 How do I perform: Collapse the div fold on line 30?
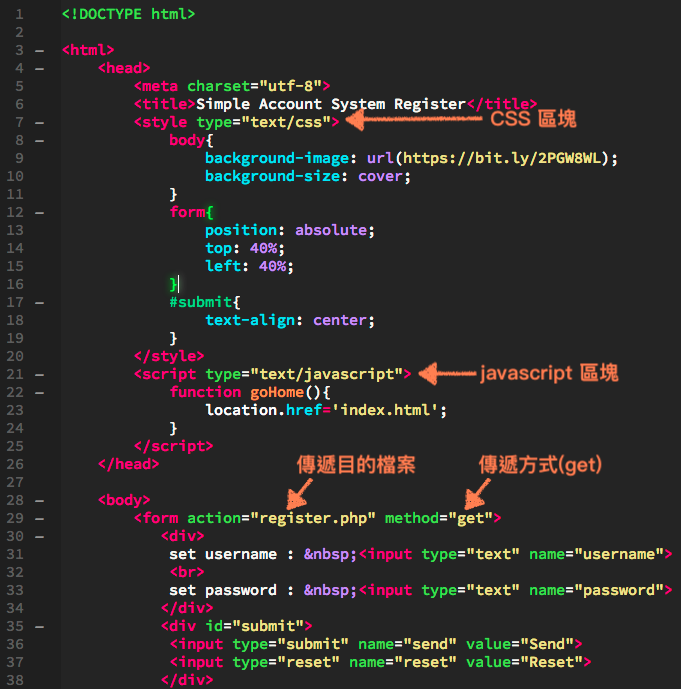point(40,537)
